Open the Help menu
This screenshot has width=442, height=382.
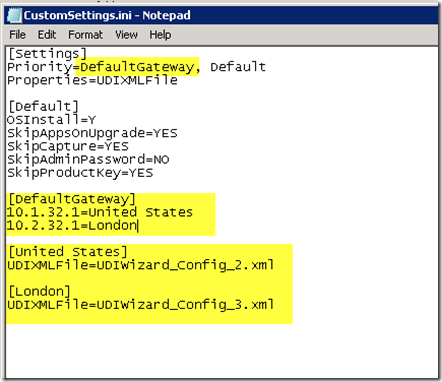coord(160,35)
